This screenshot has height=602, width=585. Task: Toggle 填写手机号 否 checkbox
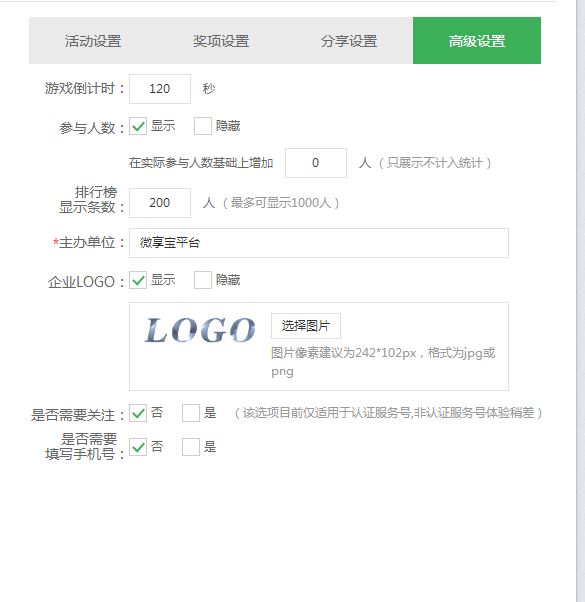[138, 447]
